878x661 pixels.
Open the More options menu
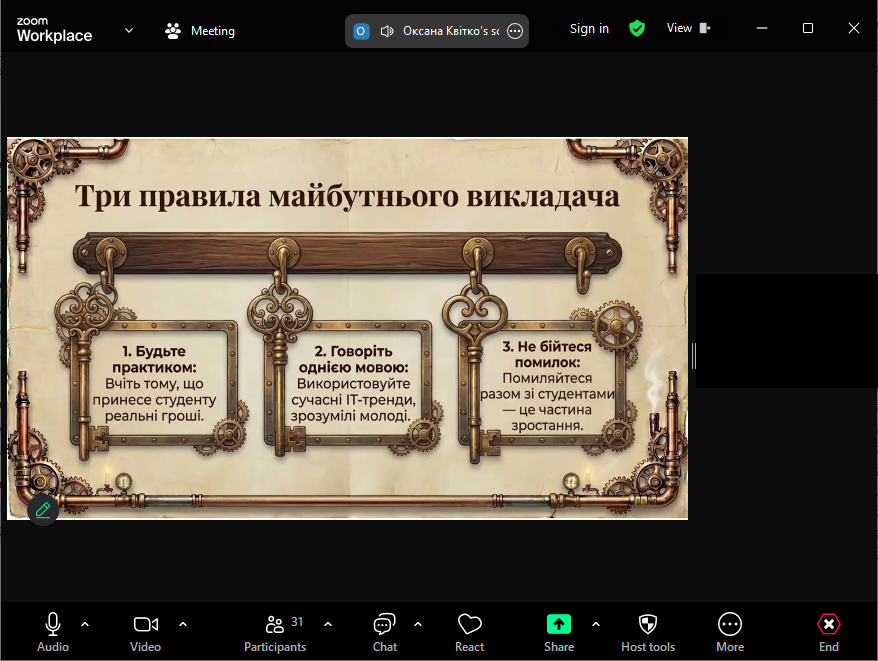point(730,631)
